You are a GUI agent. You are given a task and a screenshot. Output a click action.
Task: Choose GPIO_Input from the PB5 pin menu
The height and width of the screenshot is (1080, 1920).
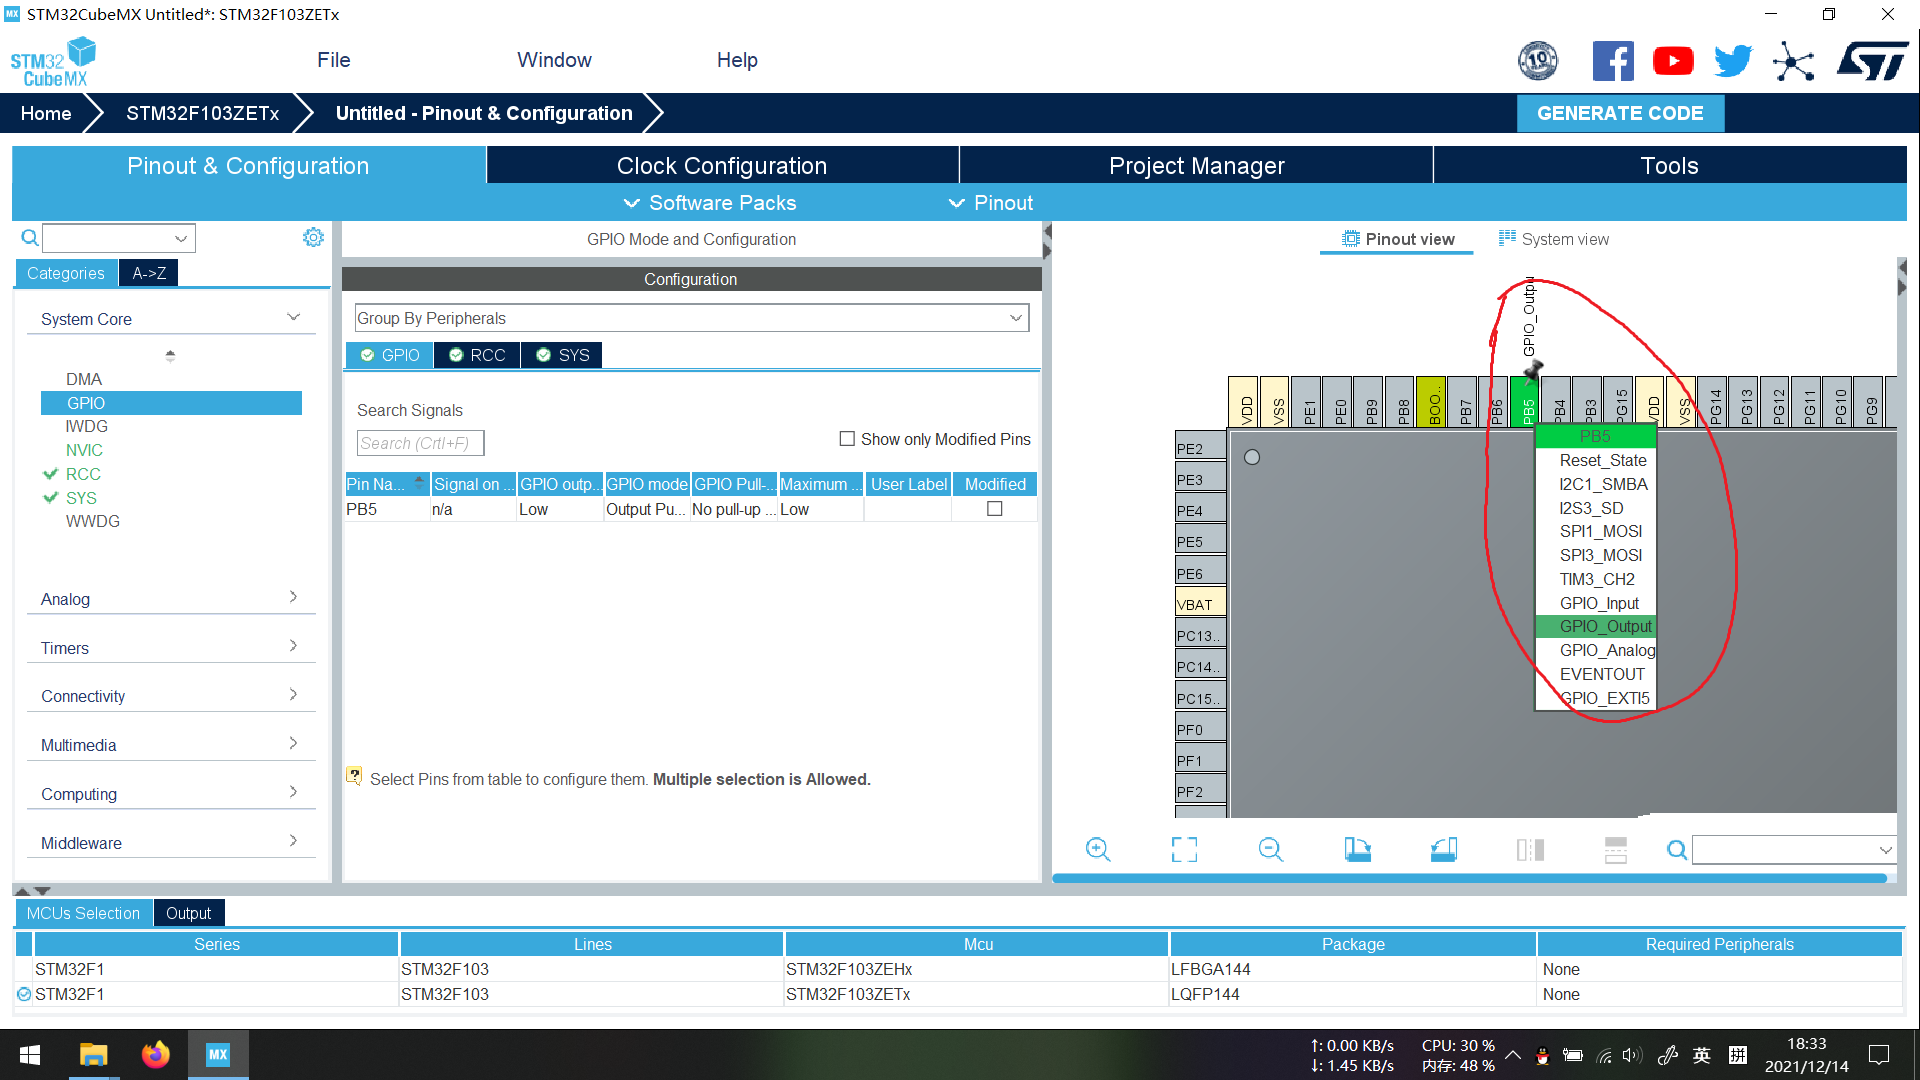[1598, 603]
